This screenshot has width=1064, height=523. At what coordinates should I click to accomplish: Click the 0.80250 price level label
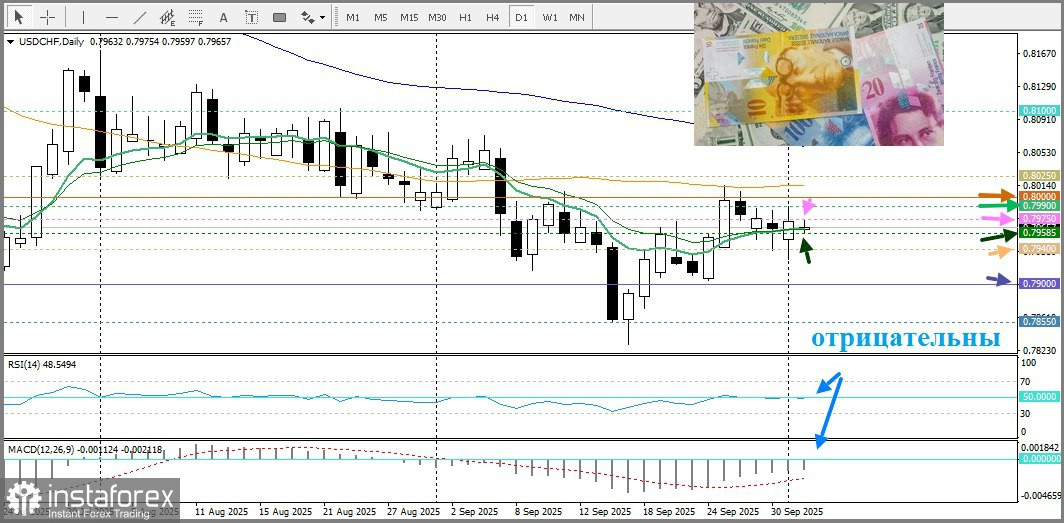click(x=1039, y=175)
